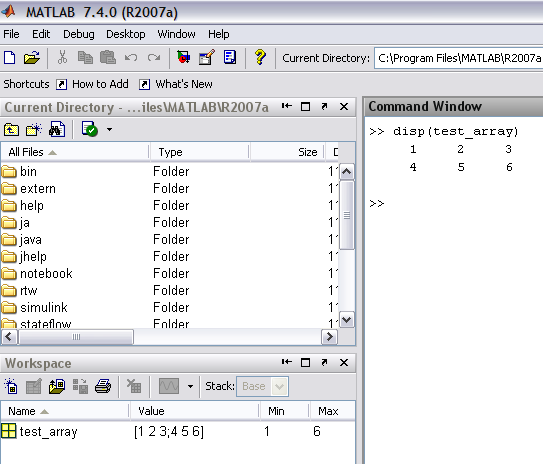Click the file list scroll left arrow

pos(9,337)
